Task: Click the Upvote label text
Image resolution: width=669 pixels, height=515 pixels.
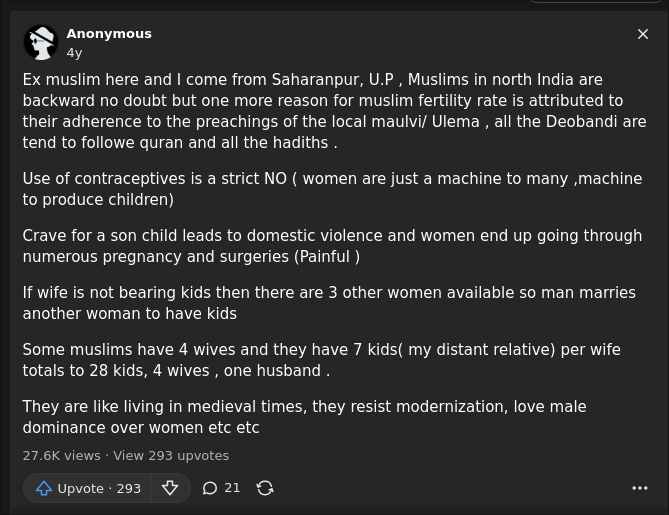Action: [x=81, y=489]
